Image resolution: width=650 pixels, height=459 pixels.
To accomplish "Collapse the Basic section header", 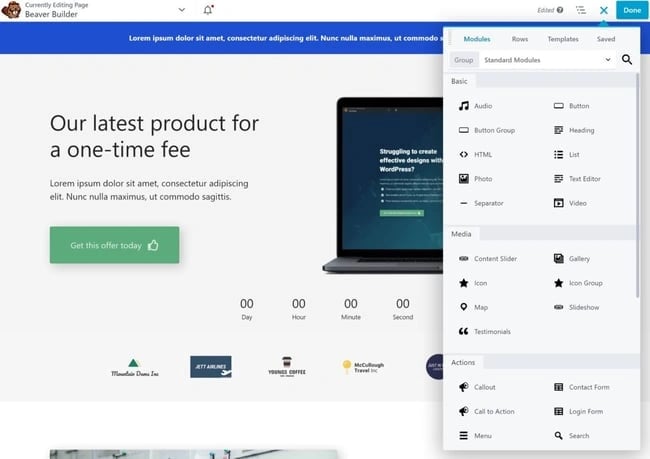I will pyautogui.click(x=459, y=81).
